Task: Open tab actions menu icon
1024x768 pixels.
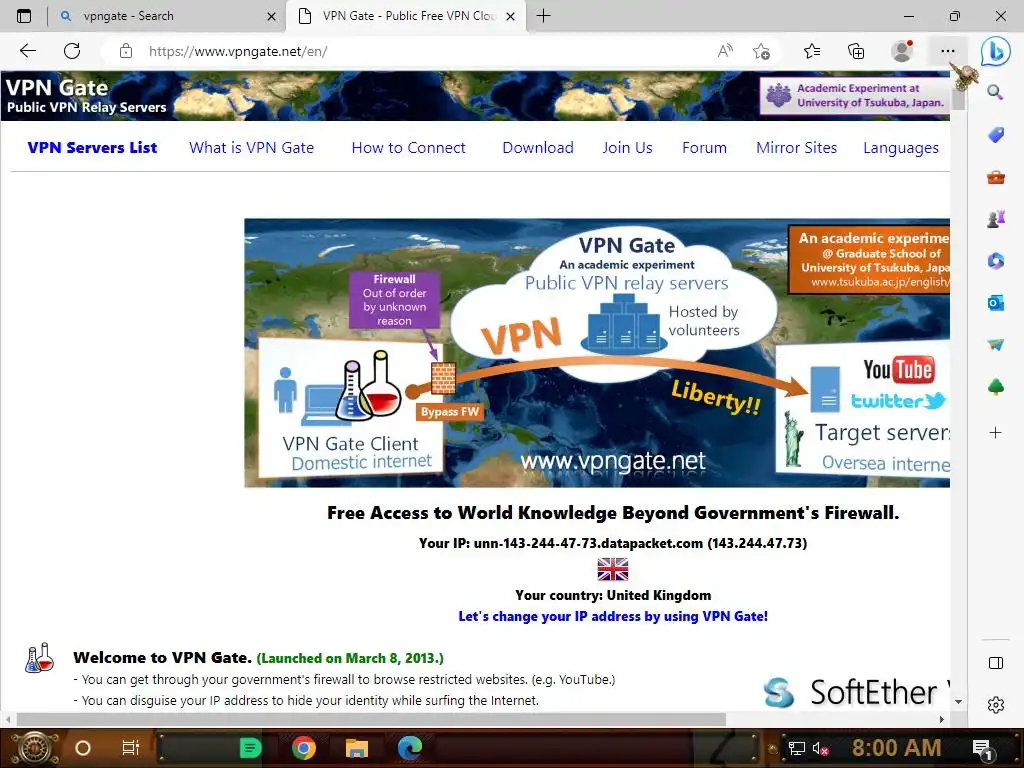Action: (24, 16)
